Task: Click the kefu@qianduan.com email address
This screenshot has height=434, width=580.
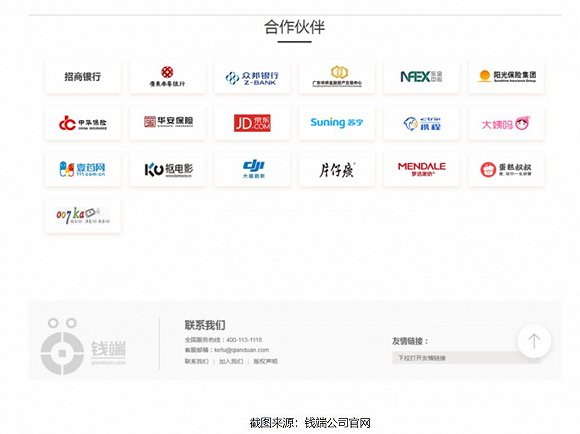Action: 242,350
